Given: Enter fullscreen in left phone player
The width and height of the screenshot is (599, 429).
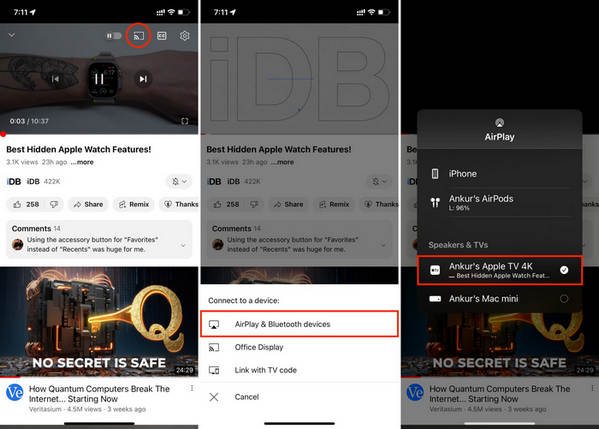Looking at the screenshot, I should pyautogui.click(x=185, y=121).
